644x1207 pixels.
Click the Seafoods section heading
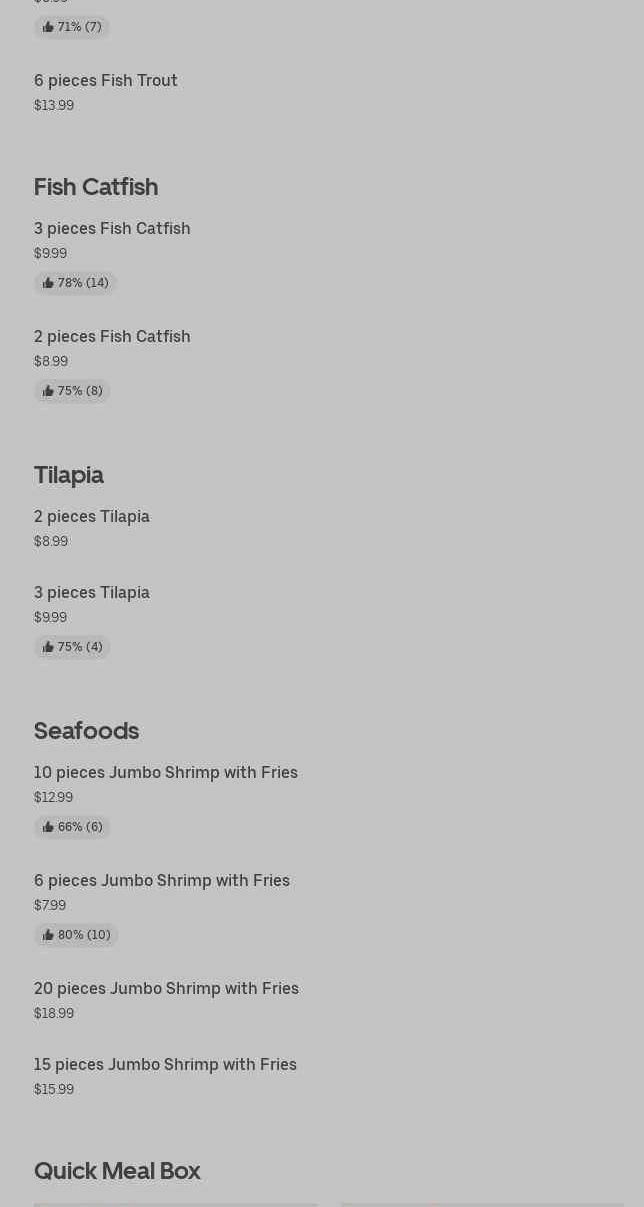pyautogui.click(x=87, y=731)
